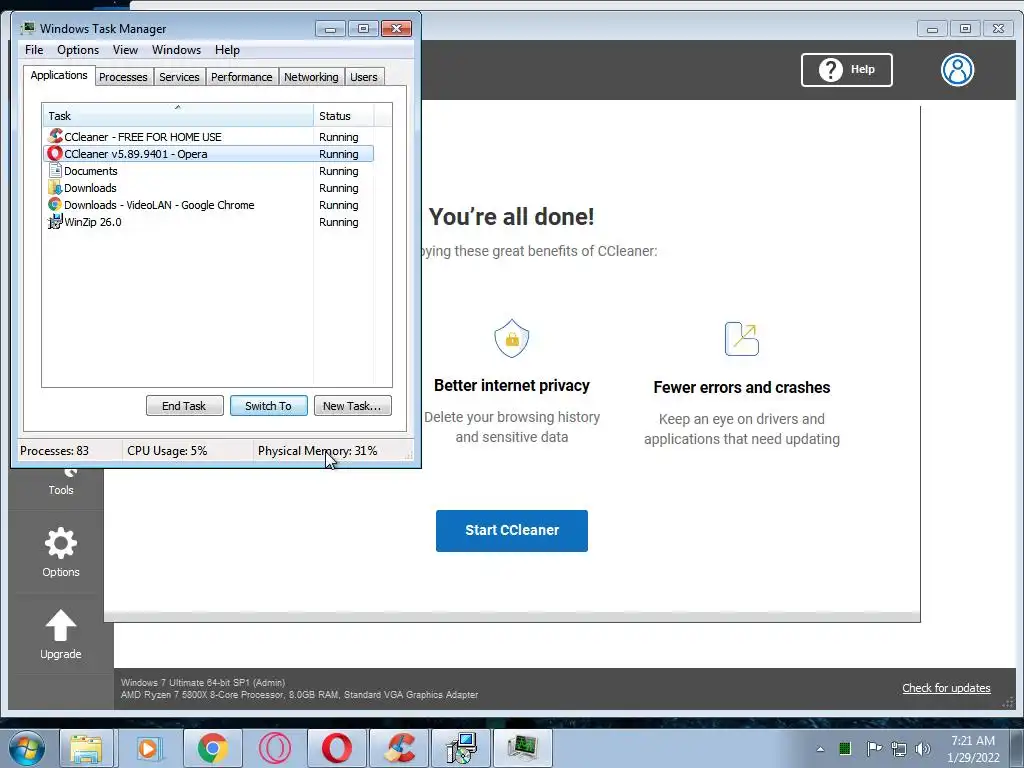Open the View menu in Task Manager
The width and height of the screenshot is (1024, 768).
click(125, 50)
